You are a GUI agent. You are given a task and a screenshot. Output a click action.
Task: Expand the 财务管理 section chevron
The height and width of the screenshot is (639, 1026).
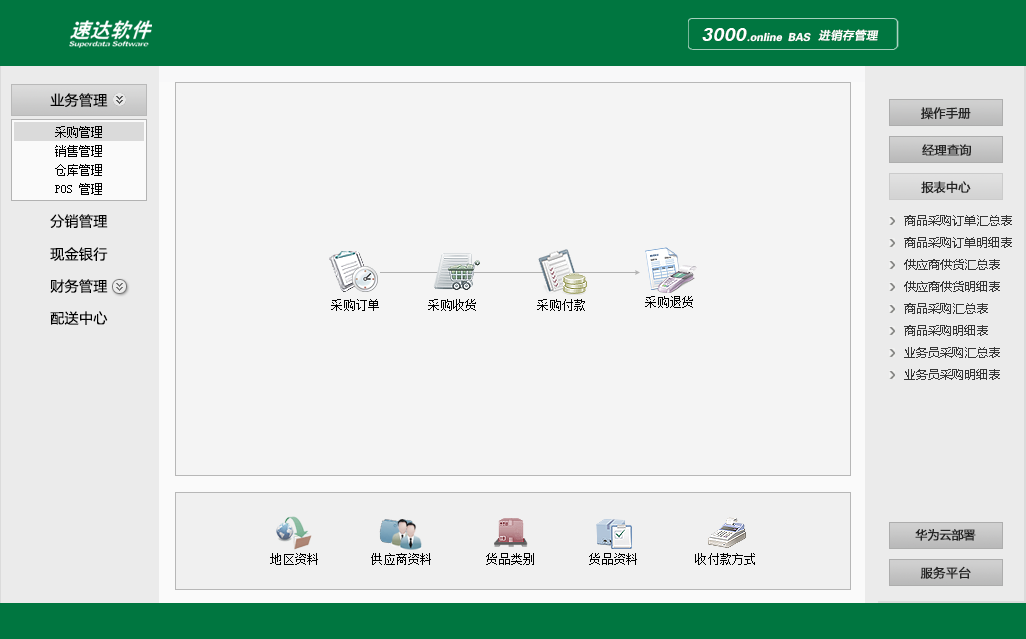click(x=120, y=287)
